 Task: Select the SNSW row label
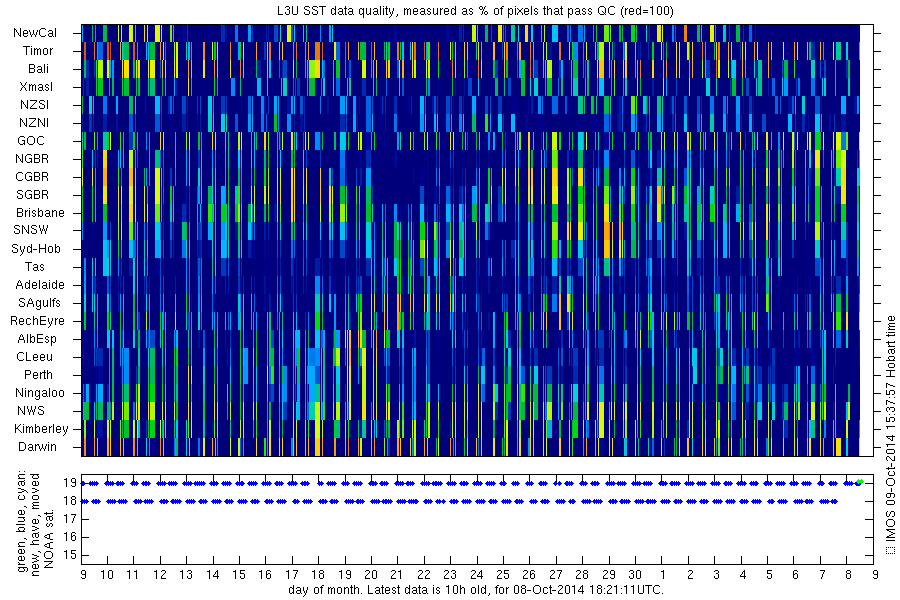point(31,230)
